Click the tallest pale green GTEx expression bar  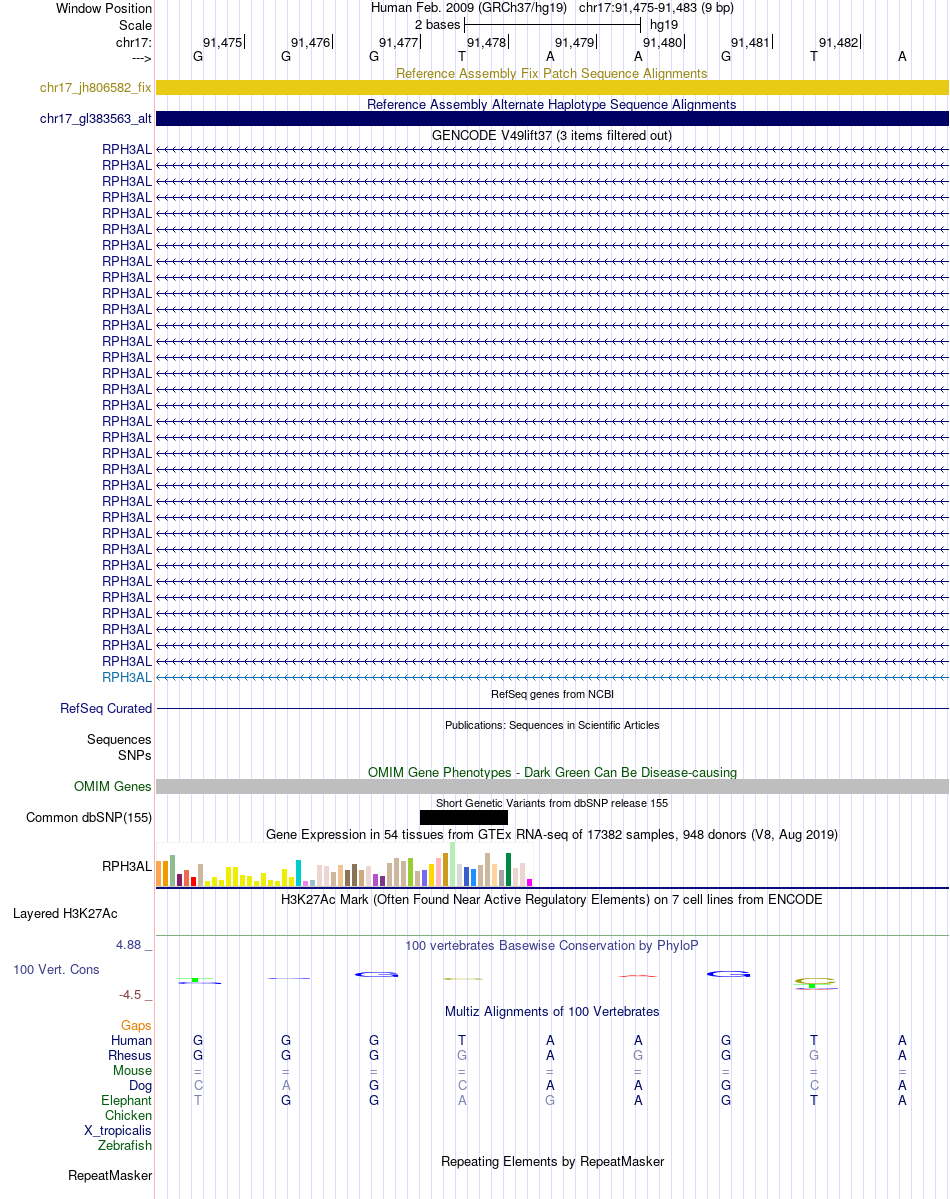(x=452, y=864)
